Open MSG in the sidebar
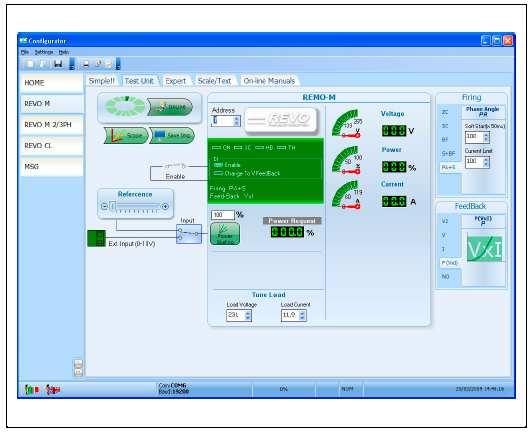Viewport: 531px width, 433px height. 52,167
